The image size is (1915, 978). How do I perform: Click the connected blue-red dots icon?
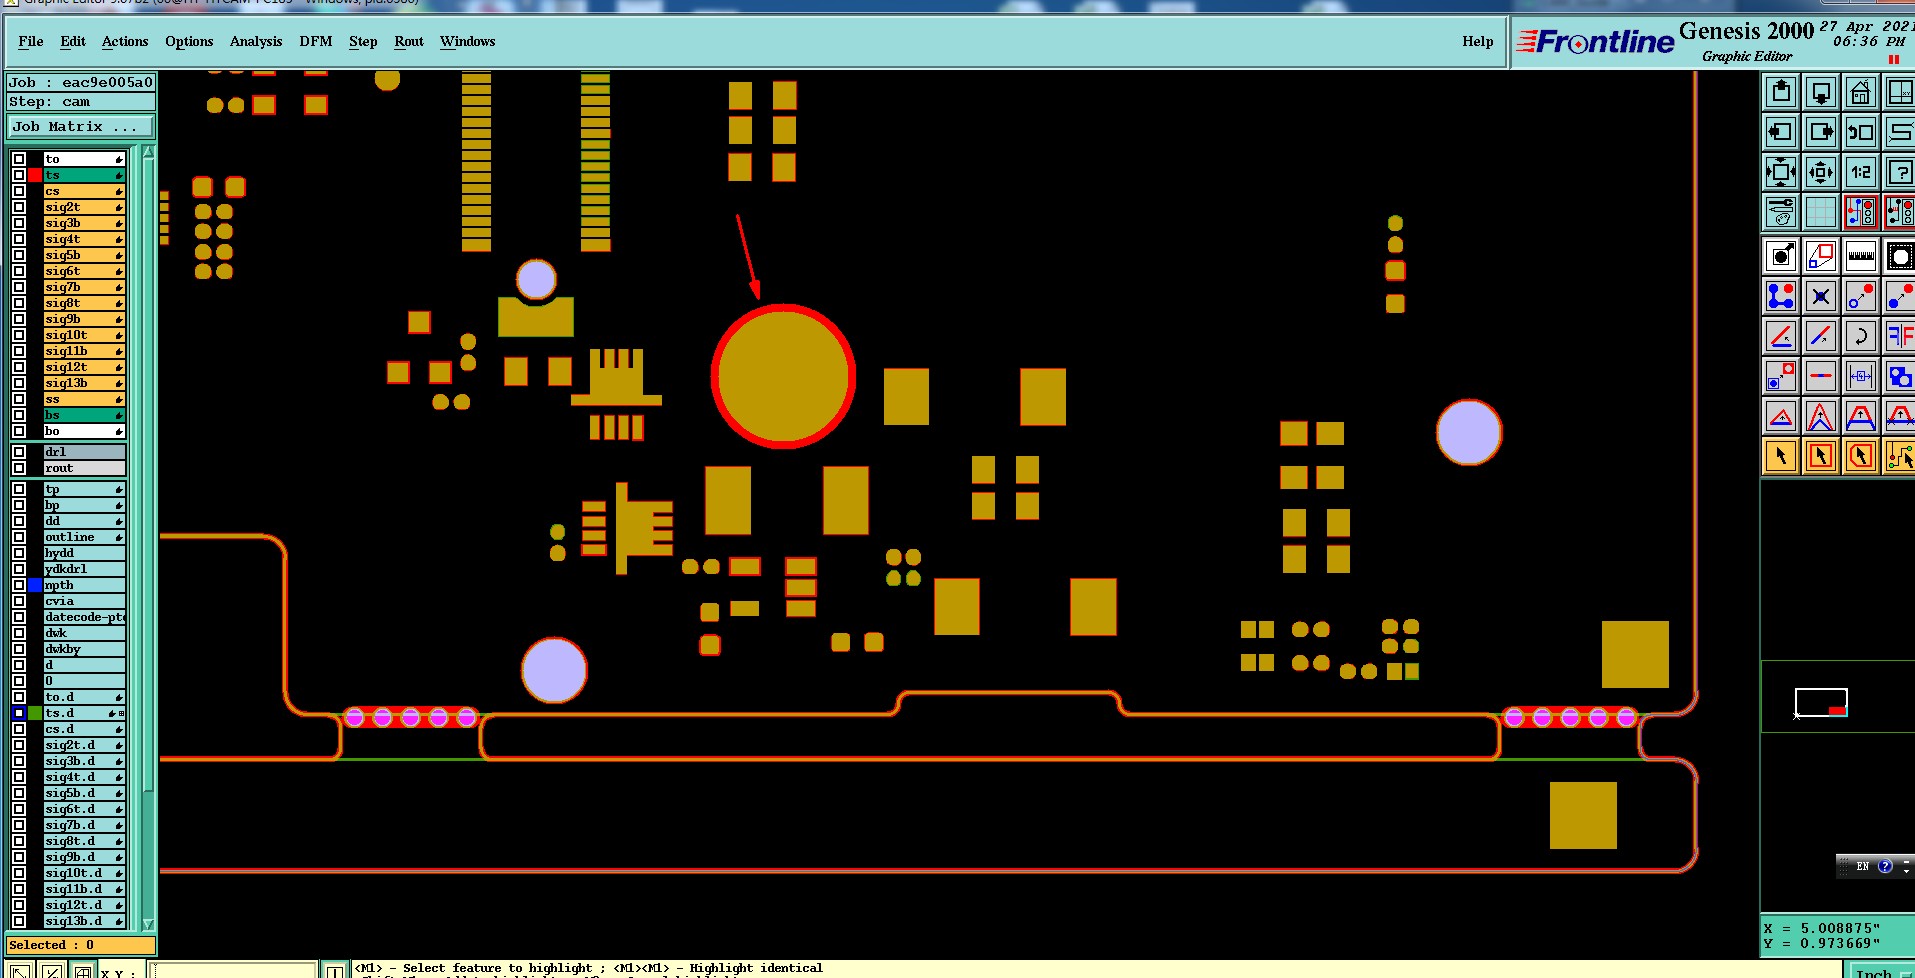[x=1781, y=296]
